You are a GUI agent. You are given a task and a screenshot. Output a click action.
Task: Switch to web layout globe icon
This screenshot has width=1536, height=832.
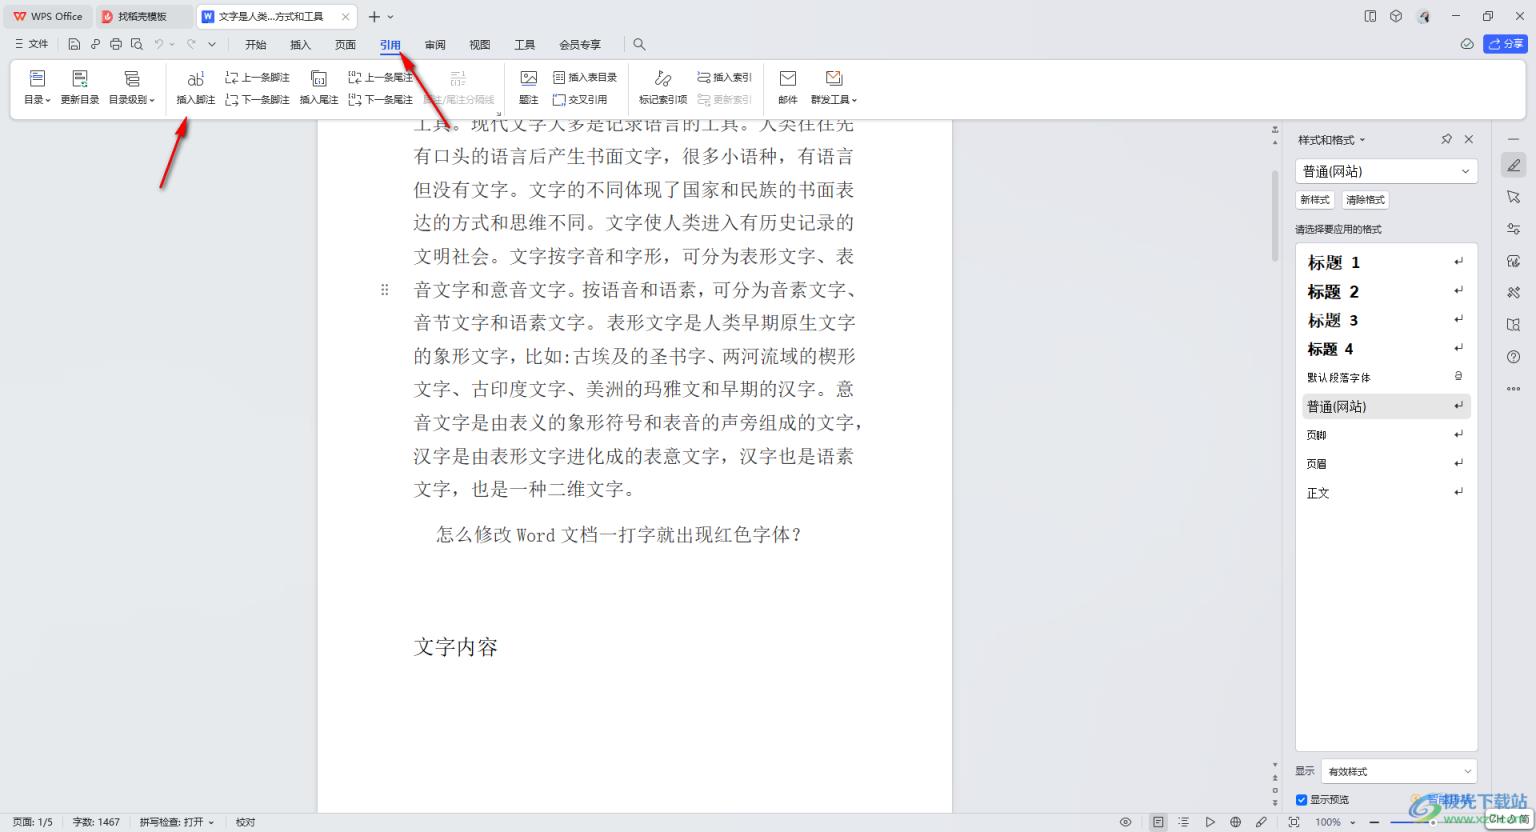(x=1235, y=822)
